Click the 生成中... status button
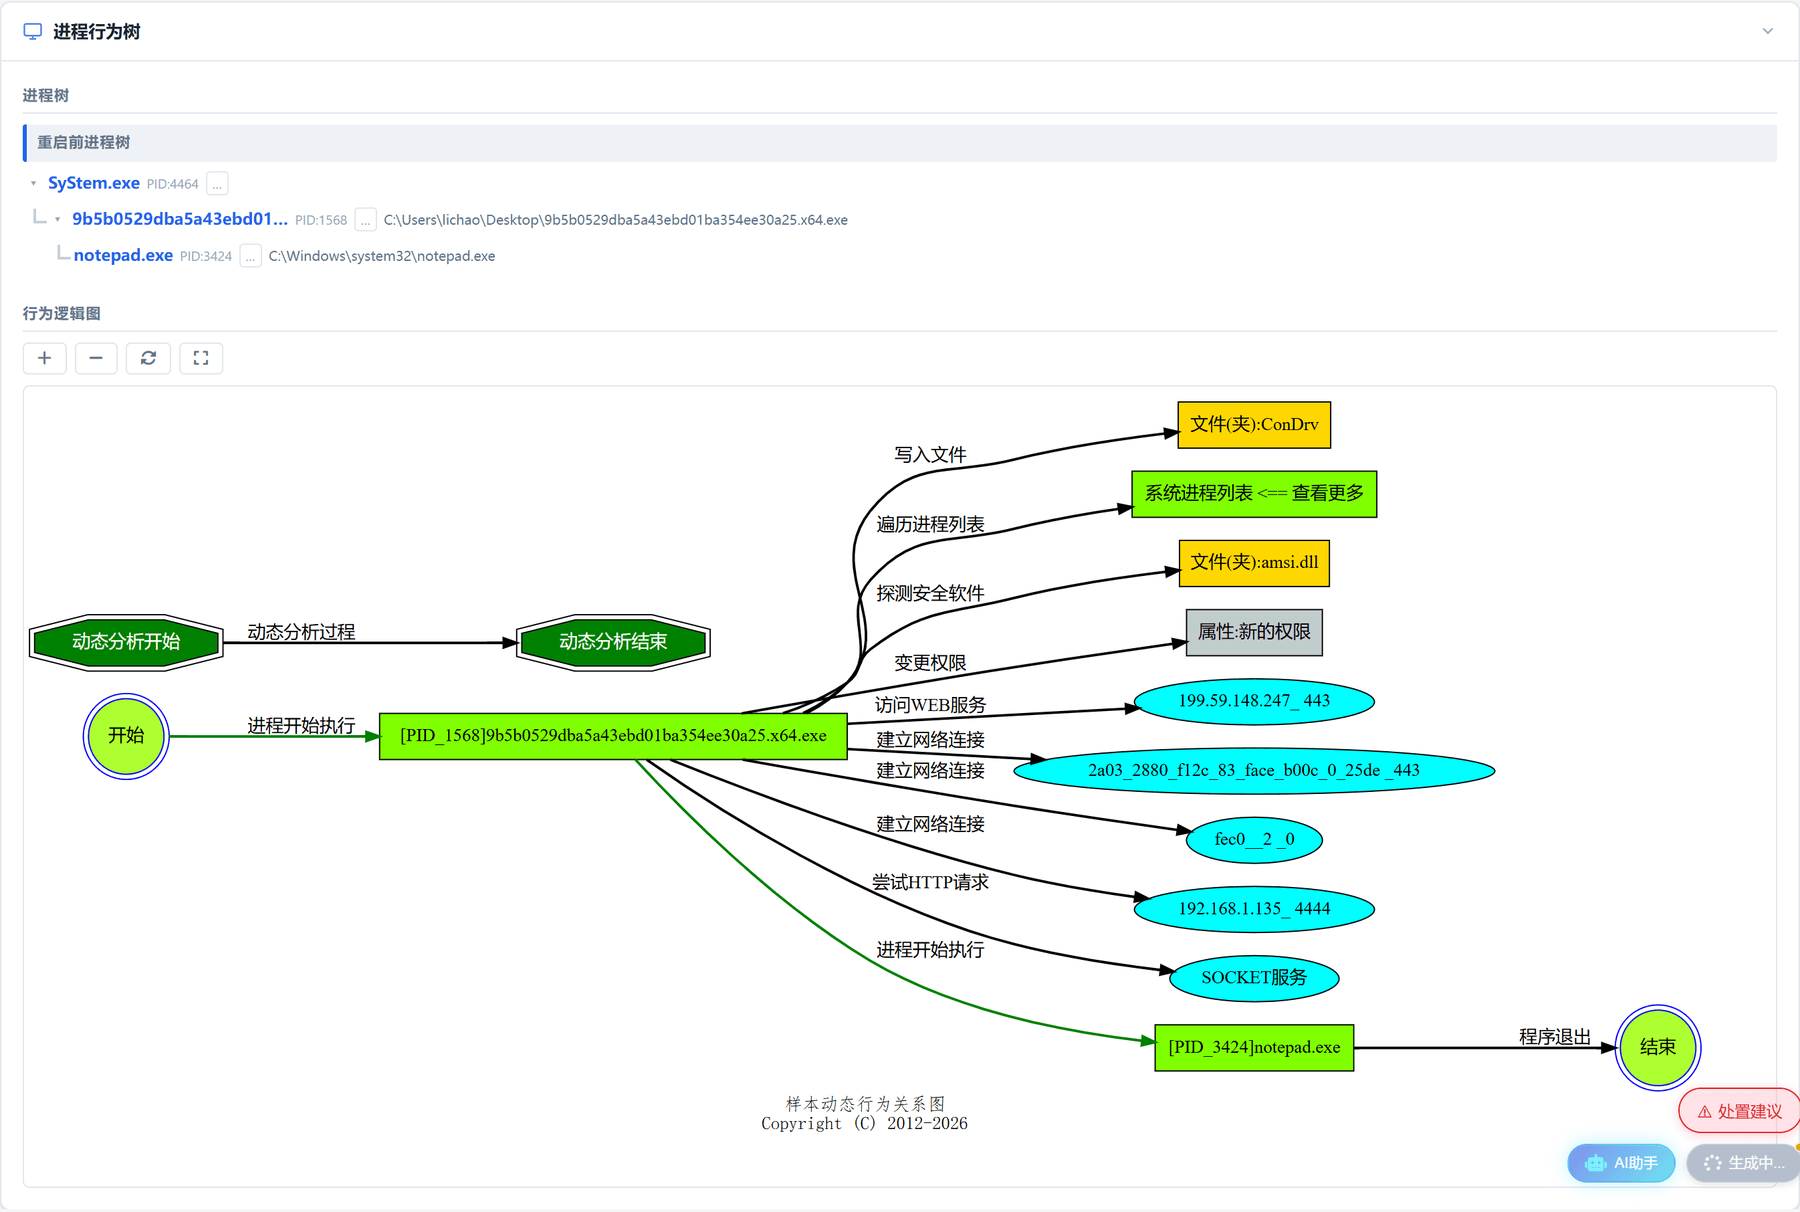This screenshot has height=1212, width=1800. pos(1743,1163)
